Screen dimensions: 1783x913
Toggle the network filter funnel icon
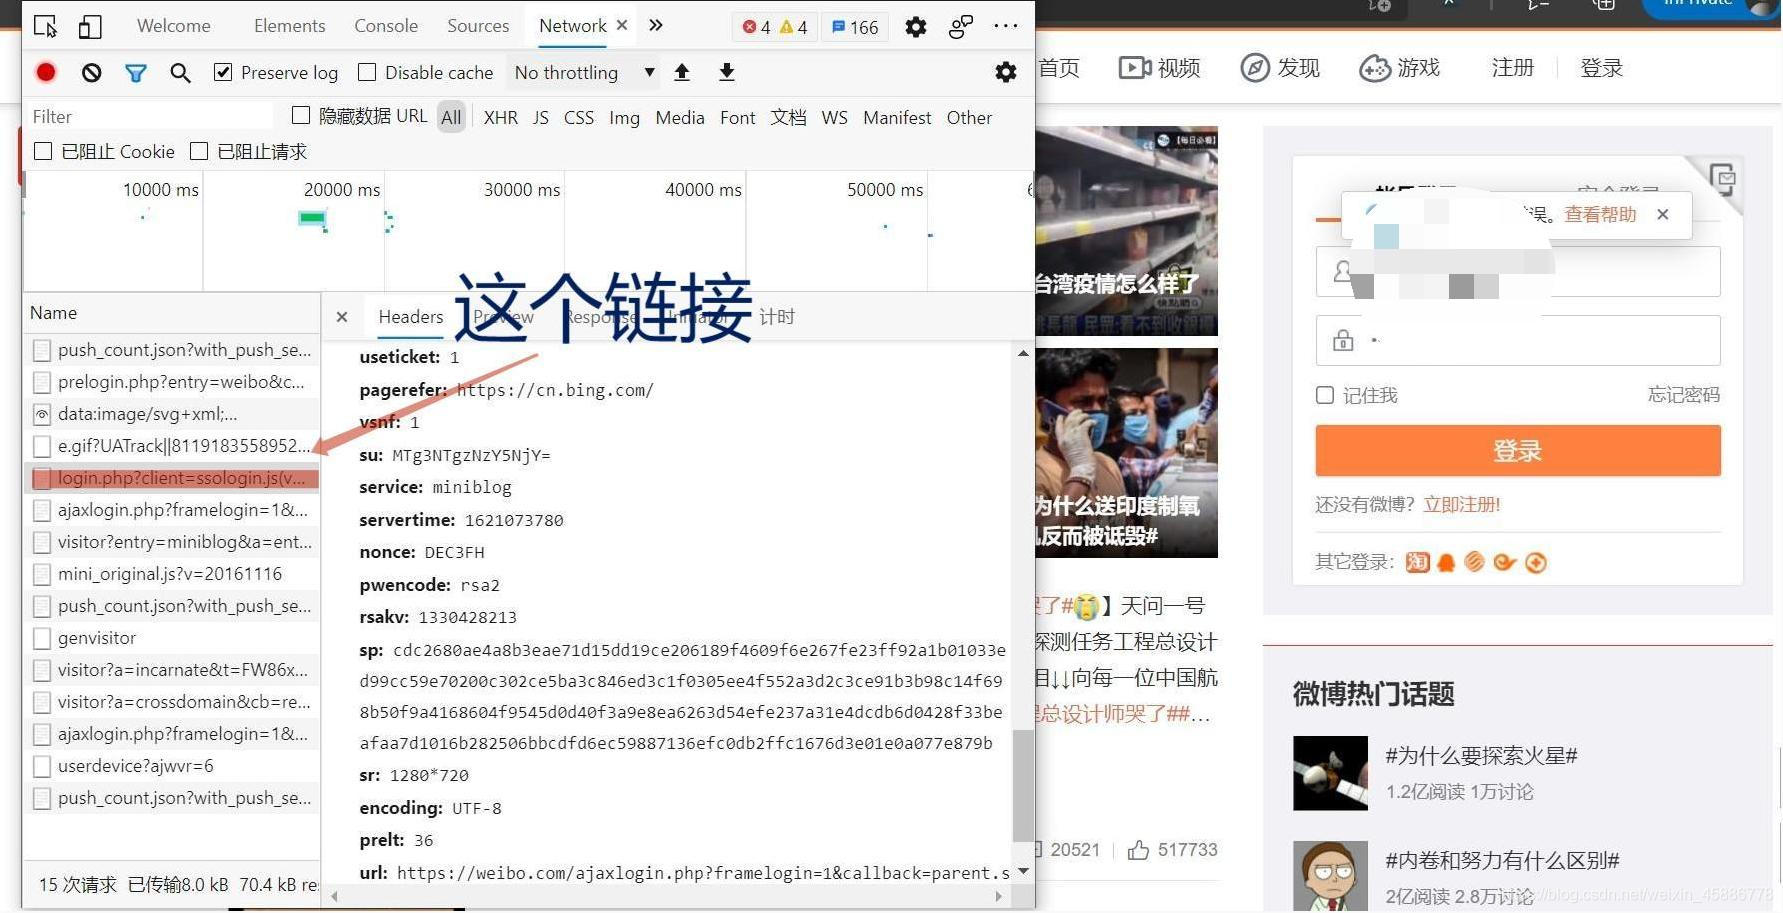pos(136,72)
